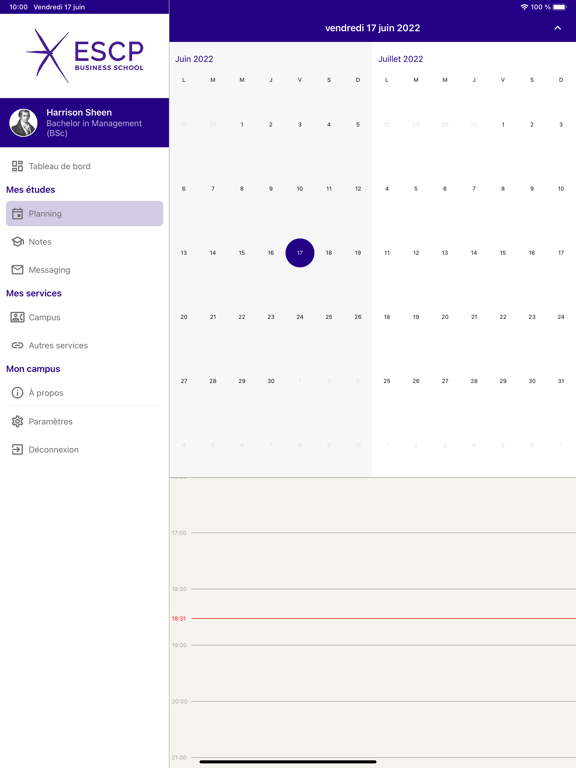Open Tableau de bord menu item
Screen dimensions: 576x768
(84, 166)
